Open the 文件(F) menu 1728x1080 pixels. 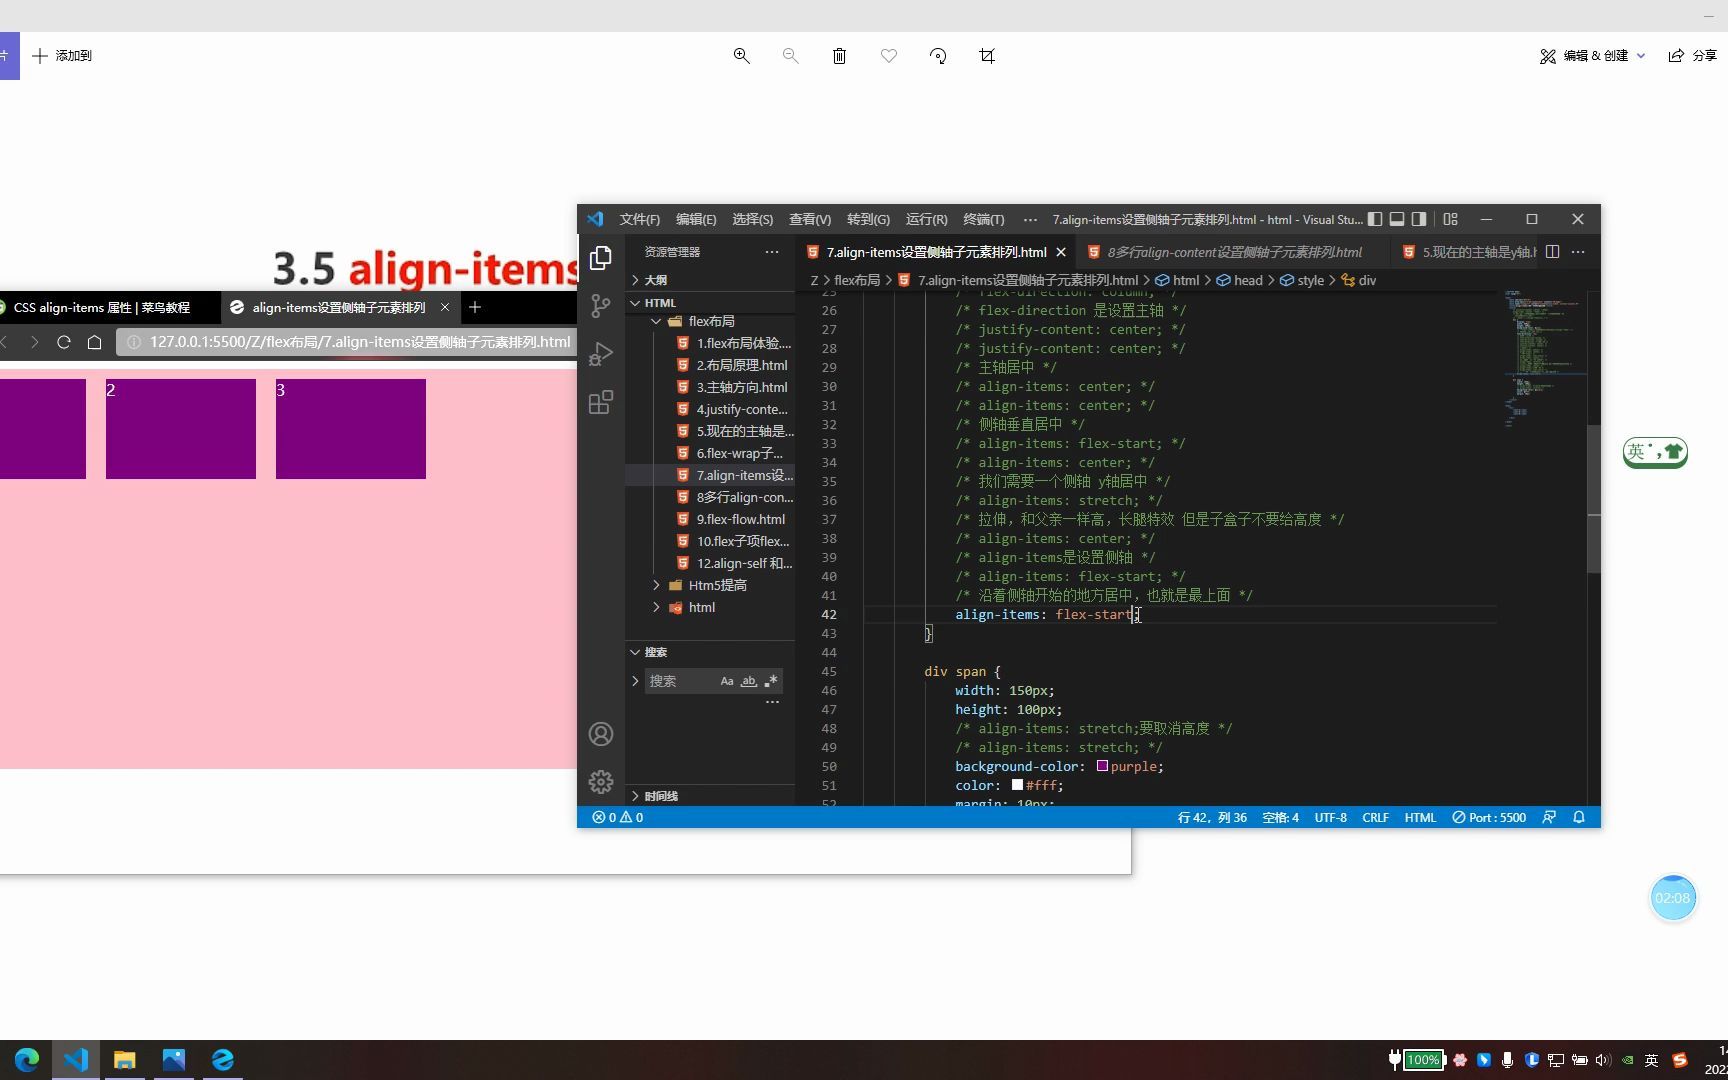tap(639, 219)
